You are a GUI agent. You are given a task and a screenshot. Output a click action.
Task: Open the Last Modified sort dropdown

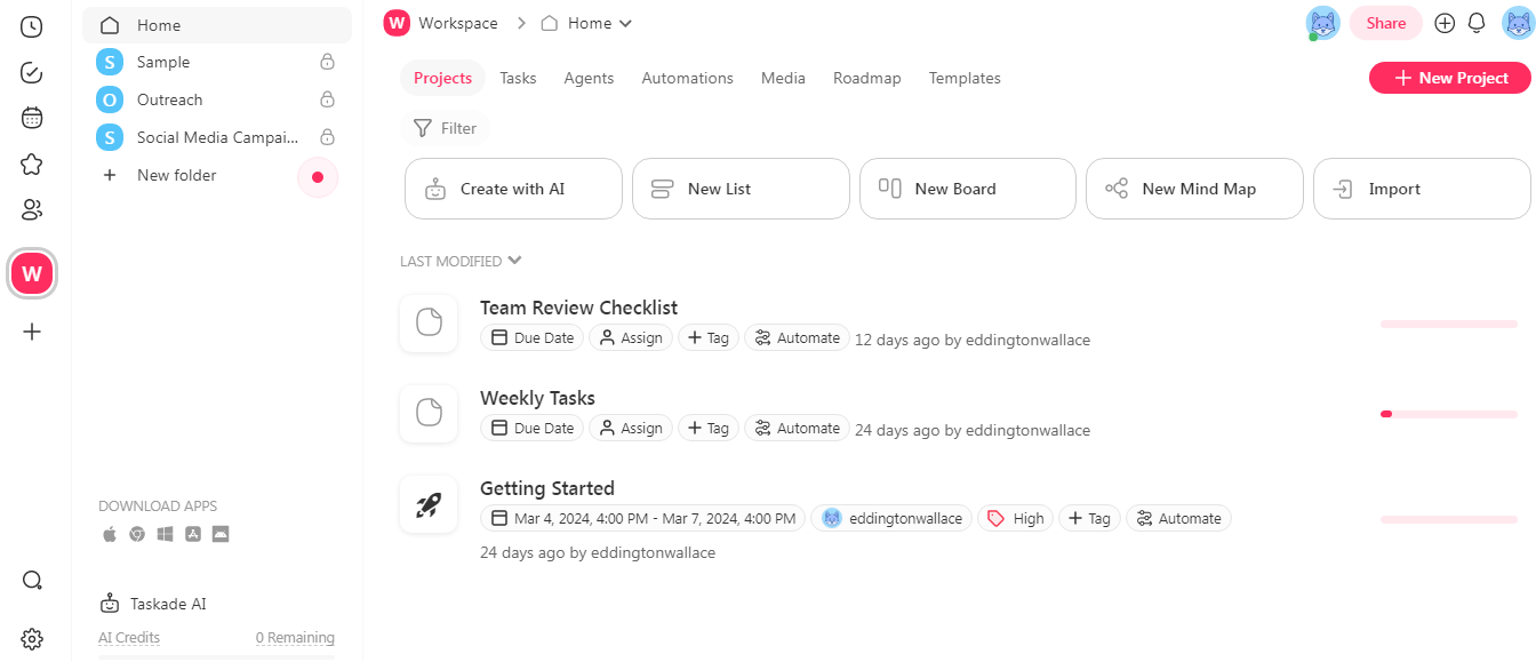[x=460, y=261]
